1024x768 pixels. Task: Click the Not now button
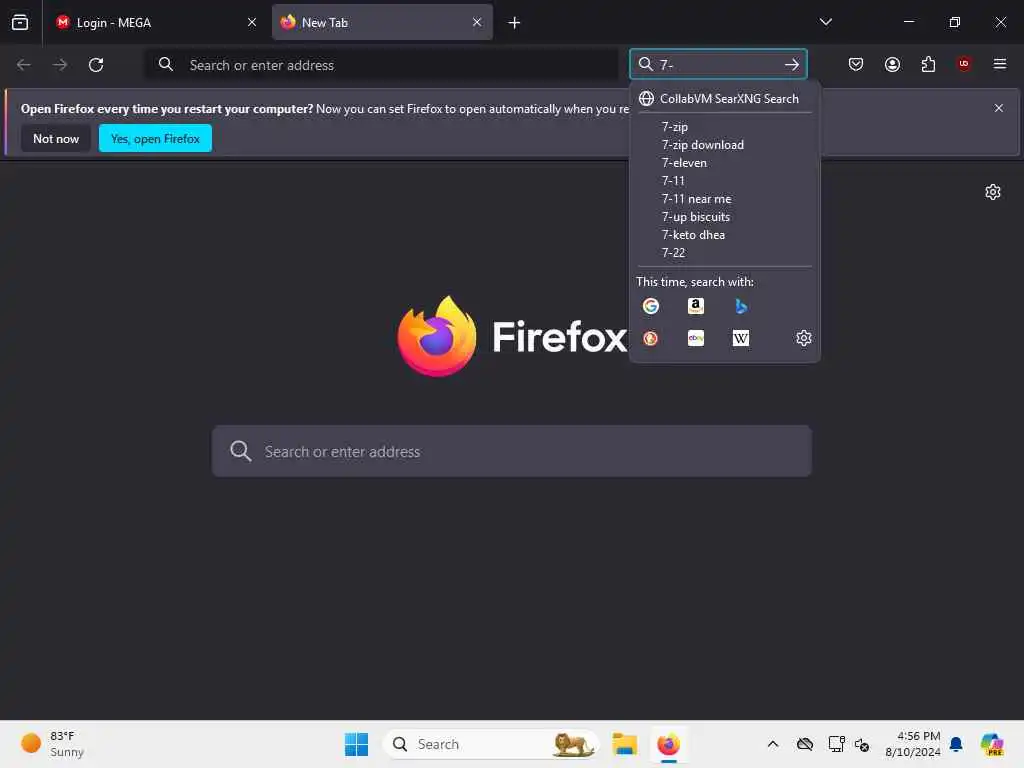[56, 138]
